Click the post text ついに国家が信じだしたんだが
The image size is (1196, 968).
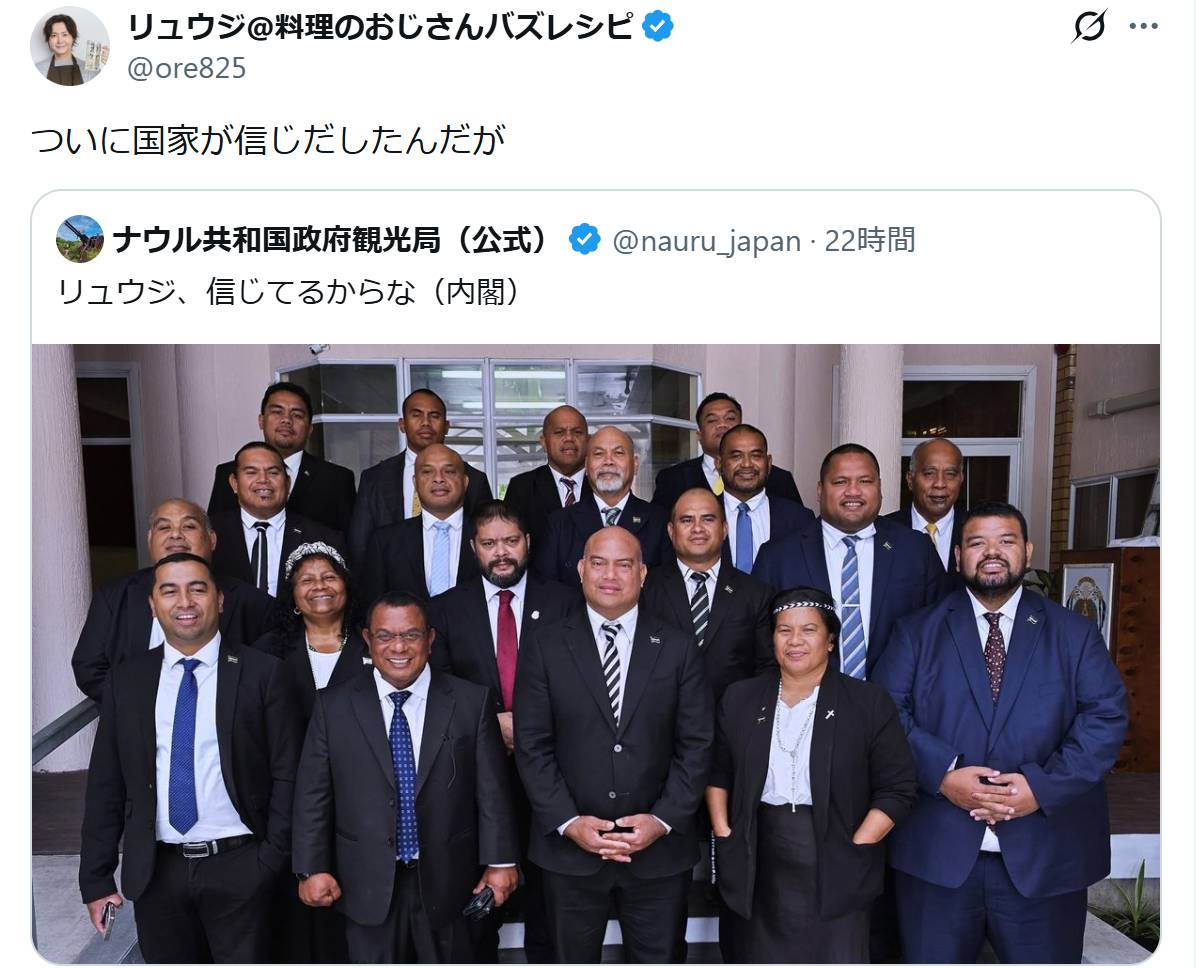(x=268, y=140)
